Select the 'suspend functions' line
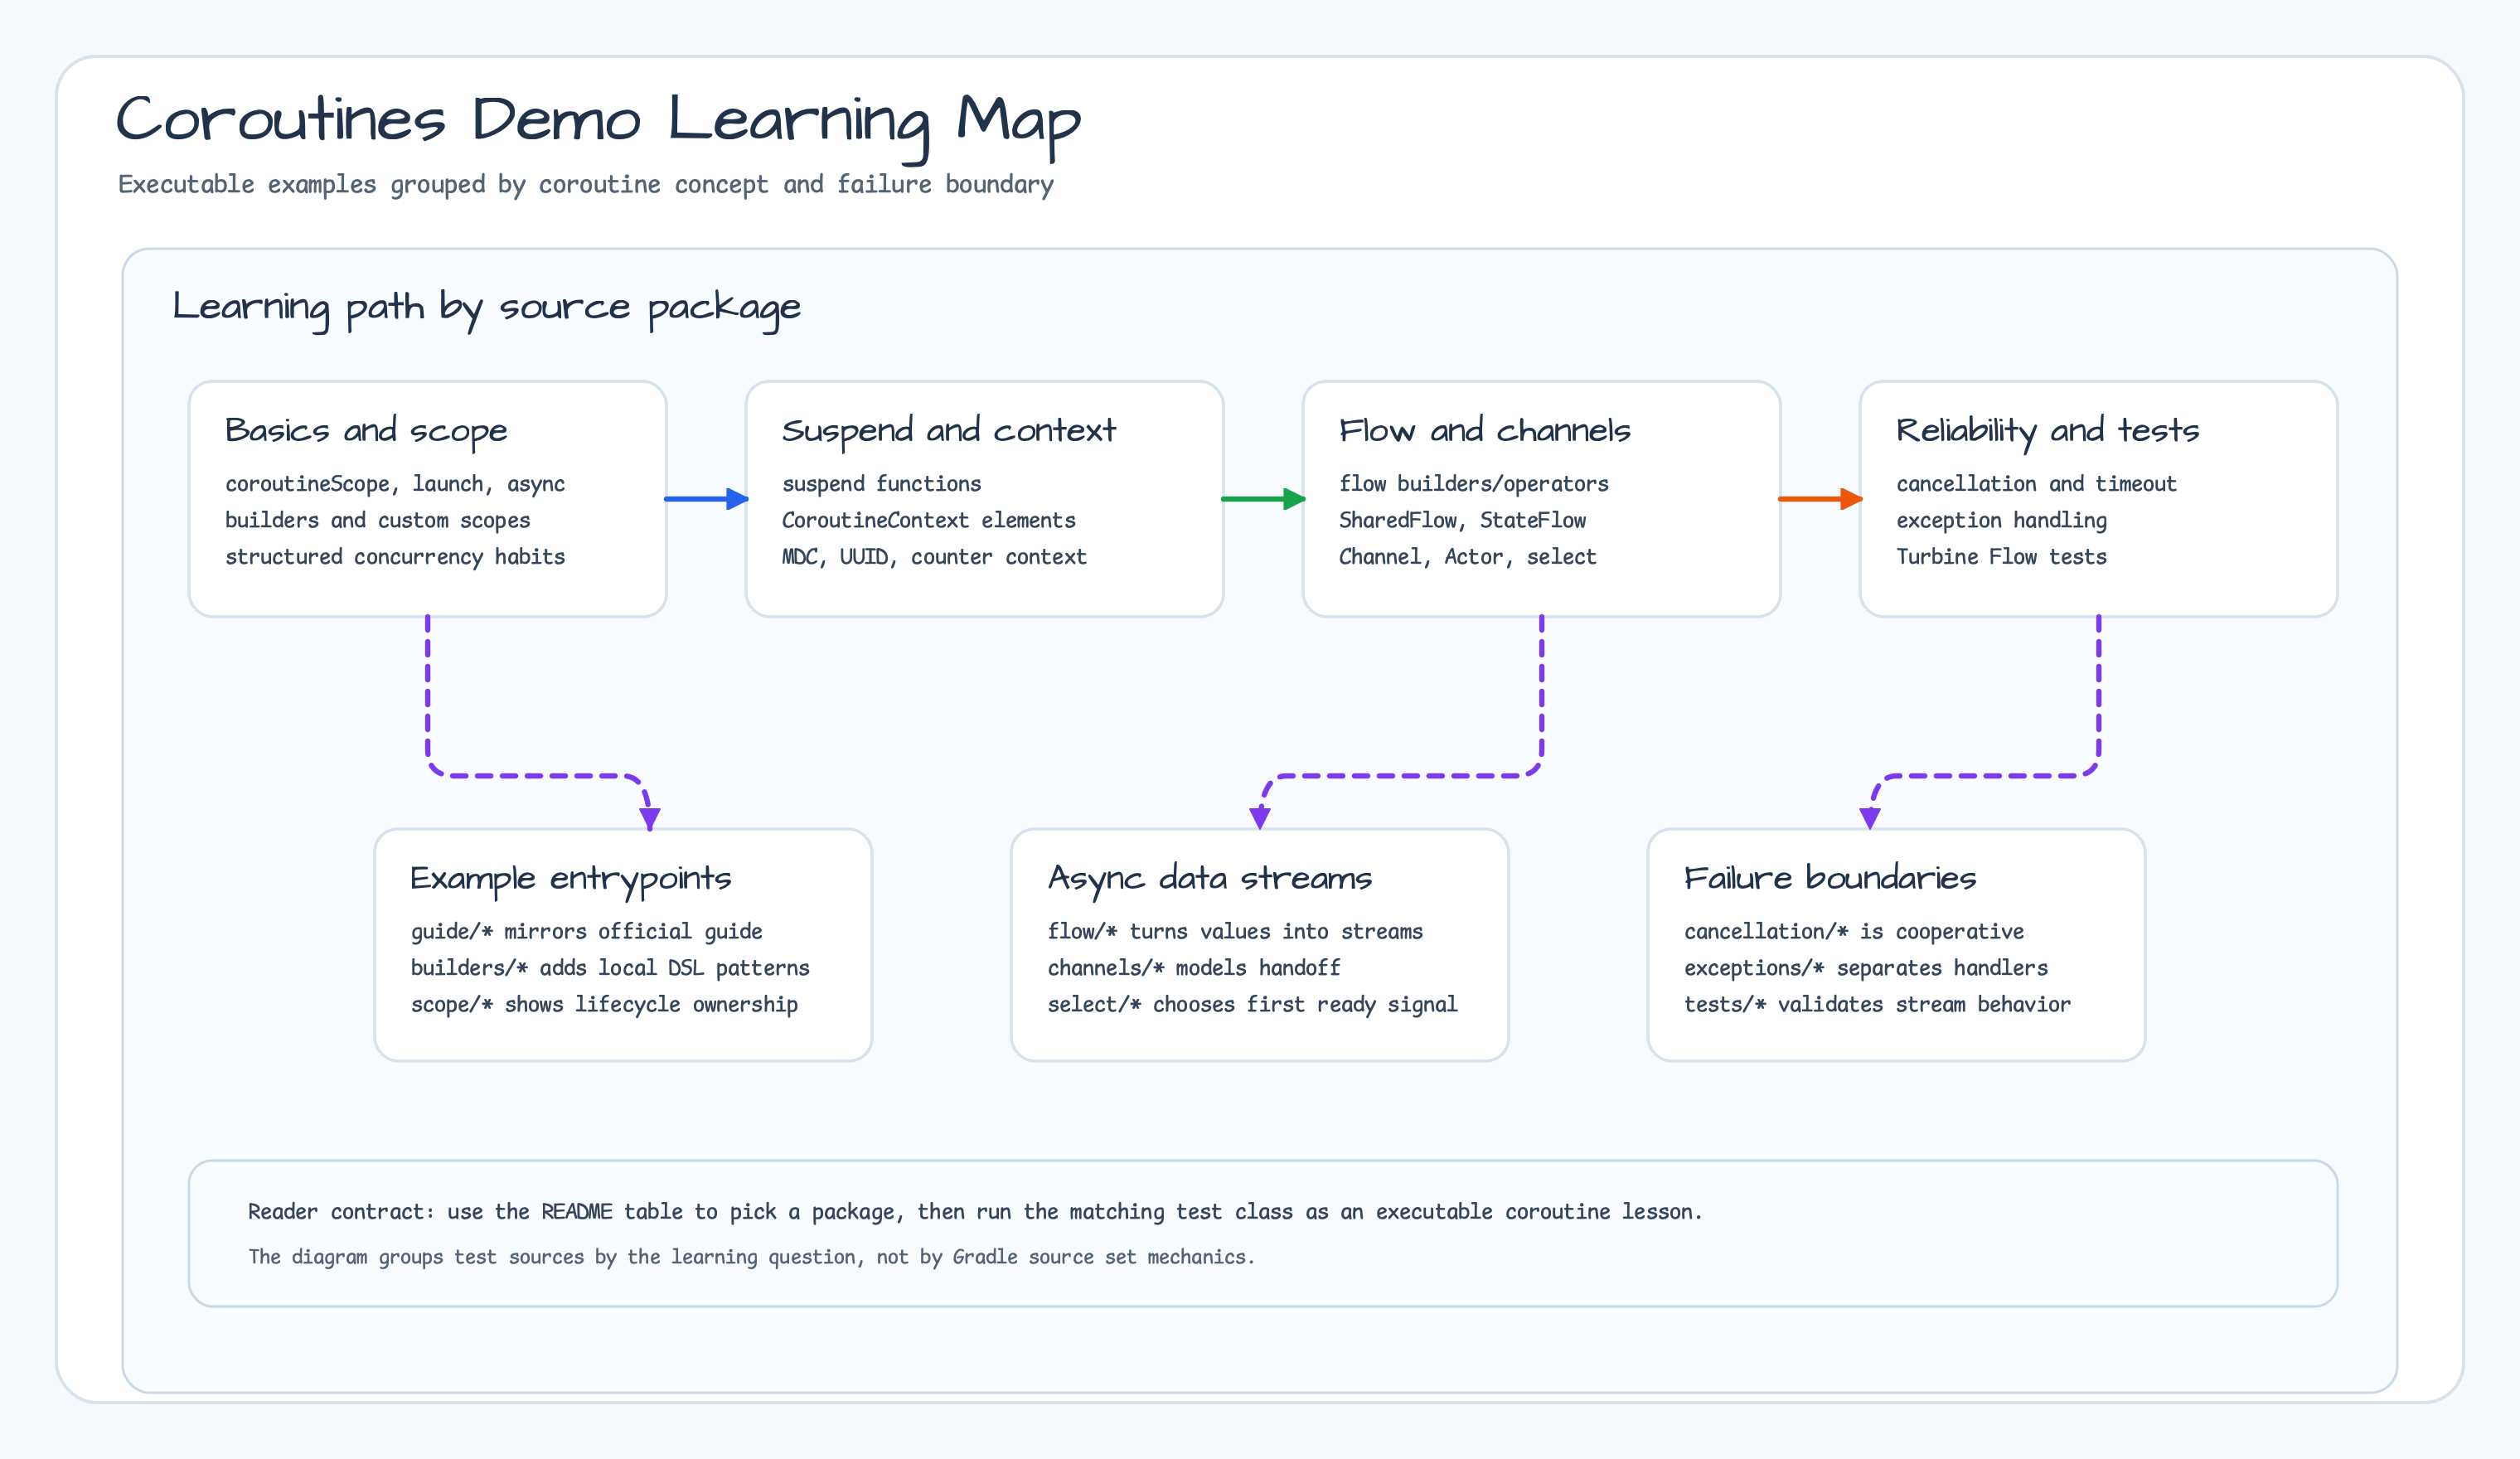 click(881, 484)
